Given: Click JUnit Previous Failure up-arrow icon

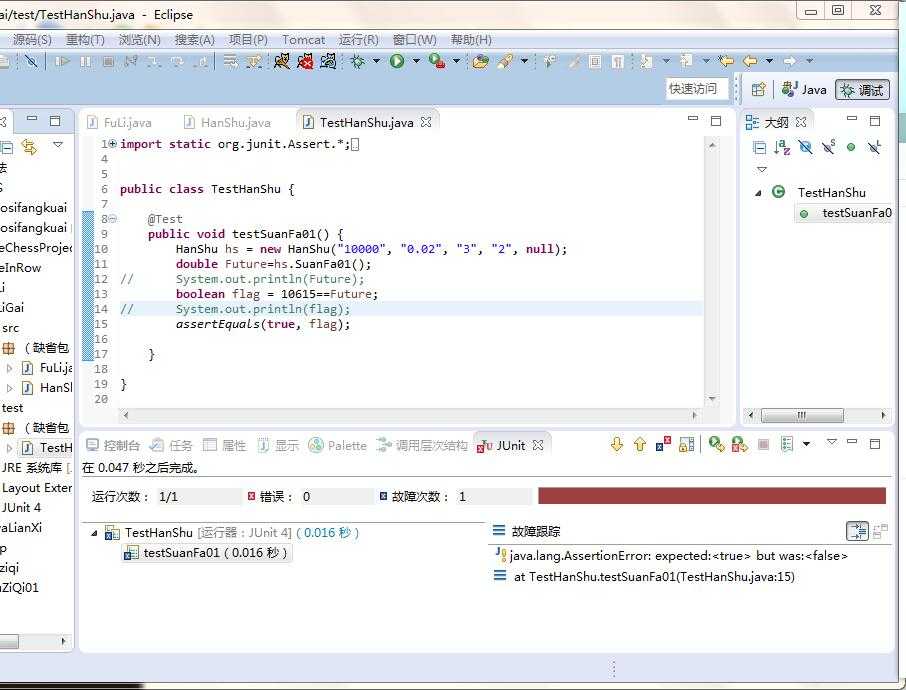Looking at the screenshot, I should 640,444.
